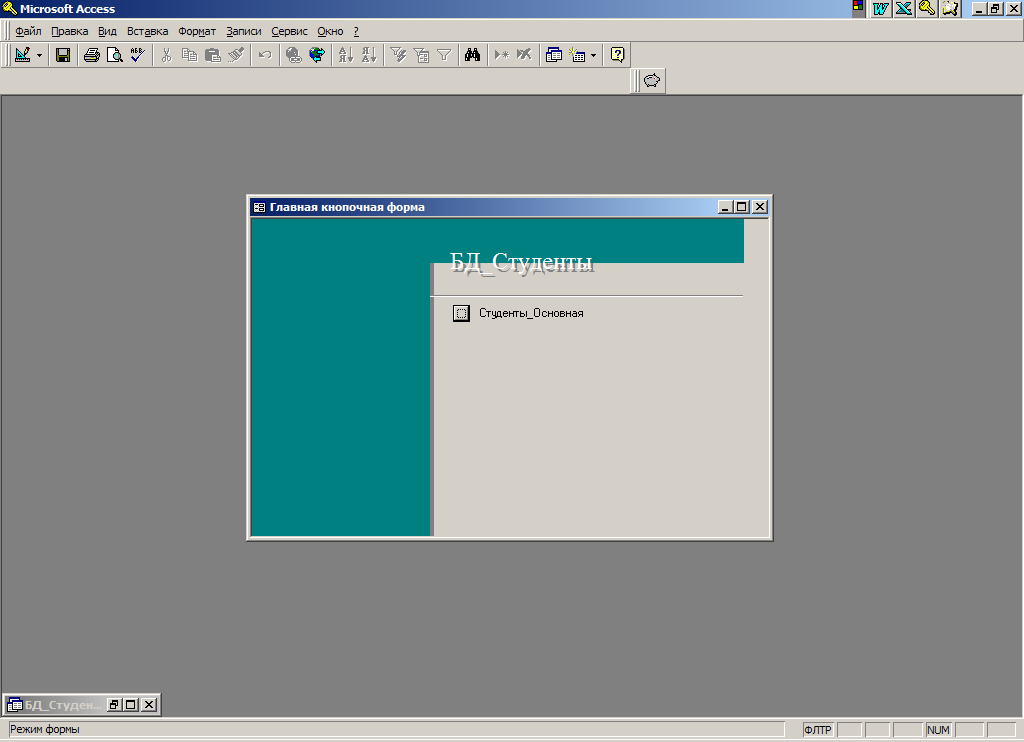Click the Apply Filter funnel icon

(444, 55)
